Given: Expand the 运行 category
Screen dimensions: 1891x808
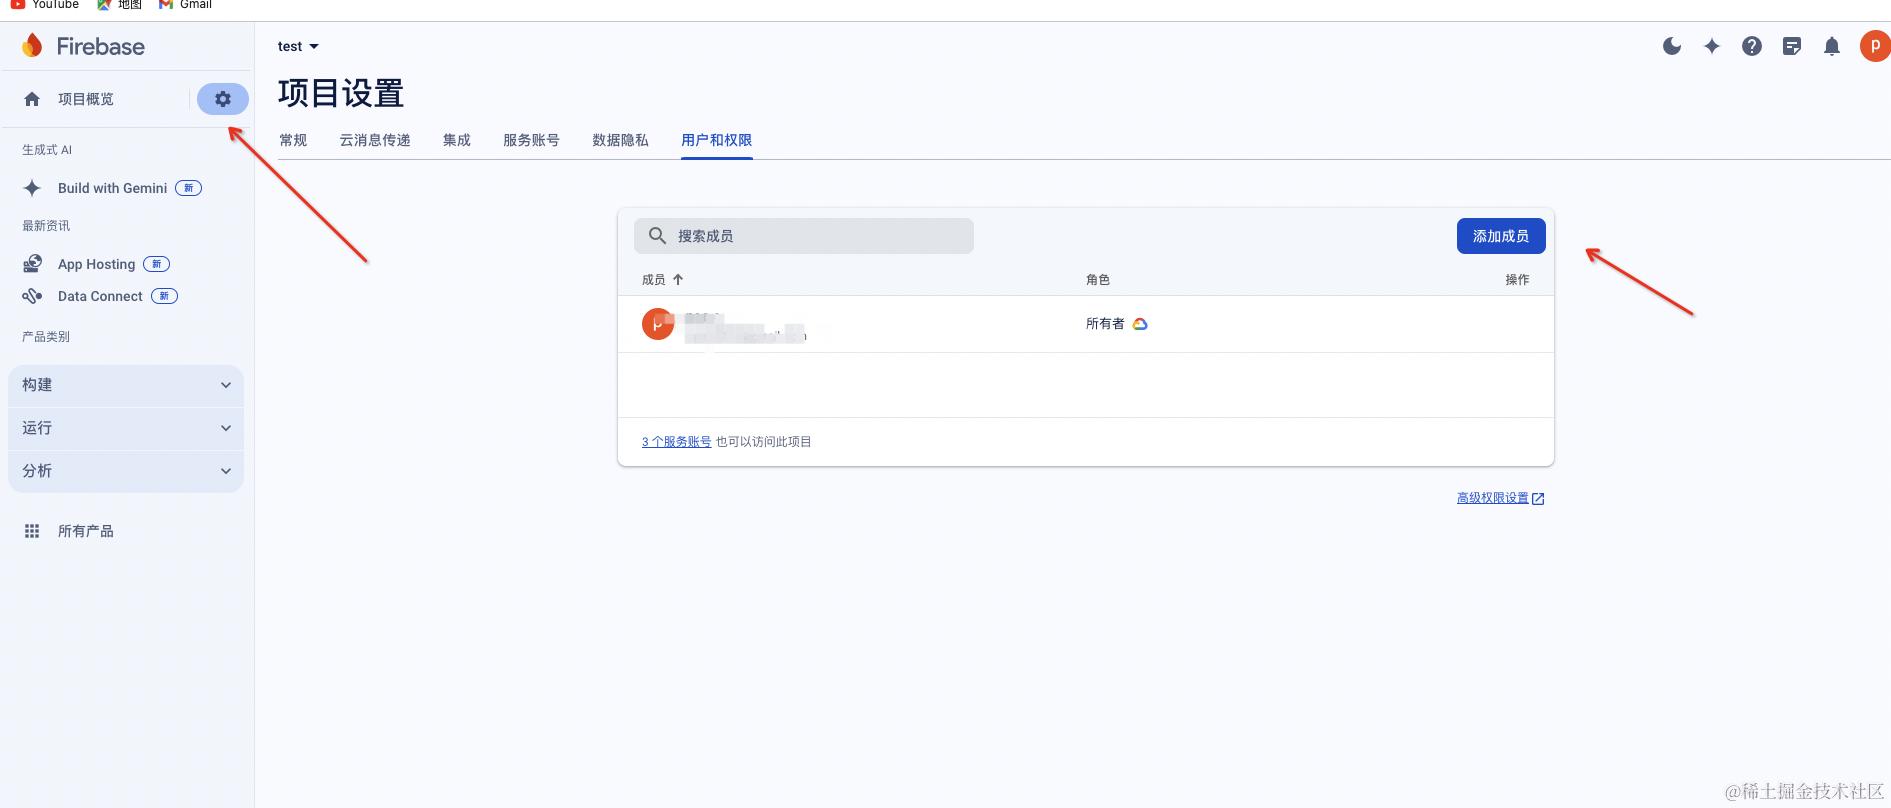Looking at the screenshot, I should click(x=126, y=428).
